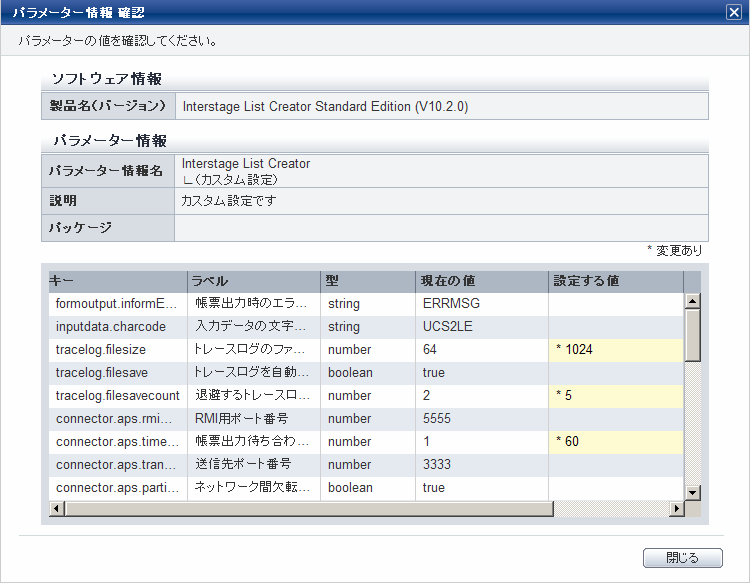Screen dimensions: 750x583
Task: Select the inputdata.charcode key cell
Action: pos(118,327)
